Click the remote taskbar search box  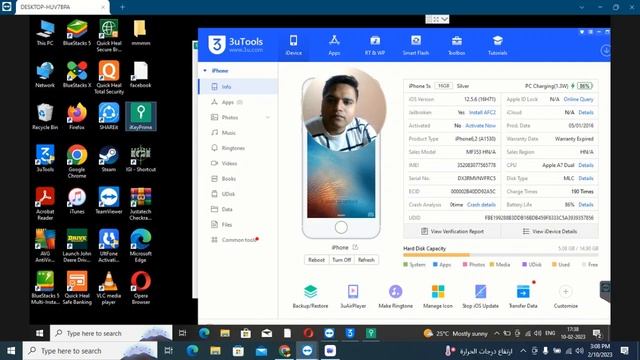point(111,333)
